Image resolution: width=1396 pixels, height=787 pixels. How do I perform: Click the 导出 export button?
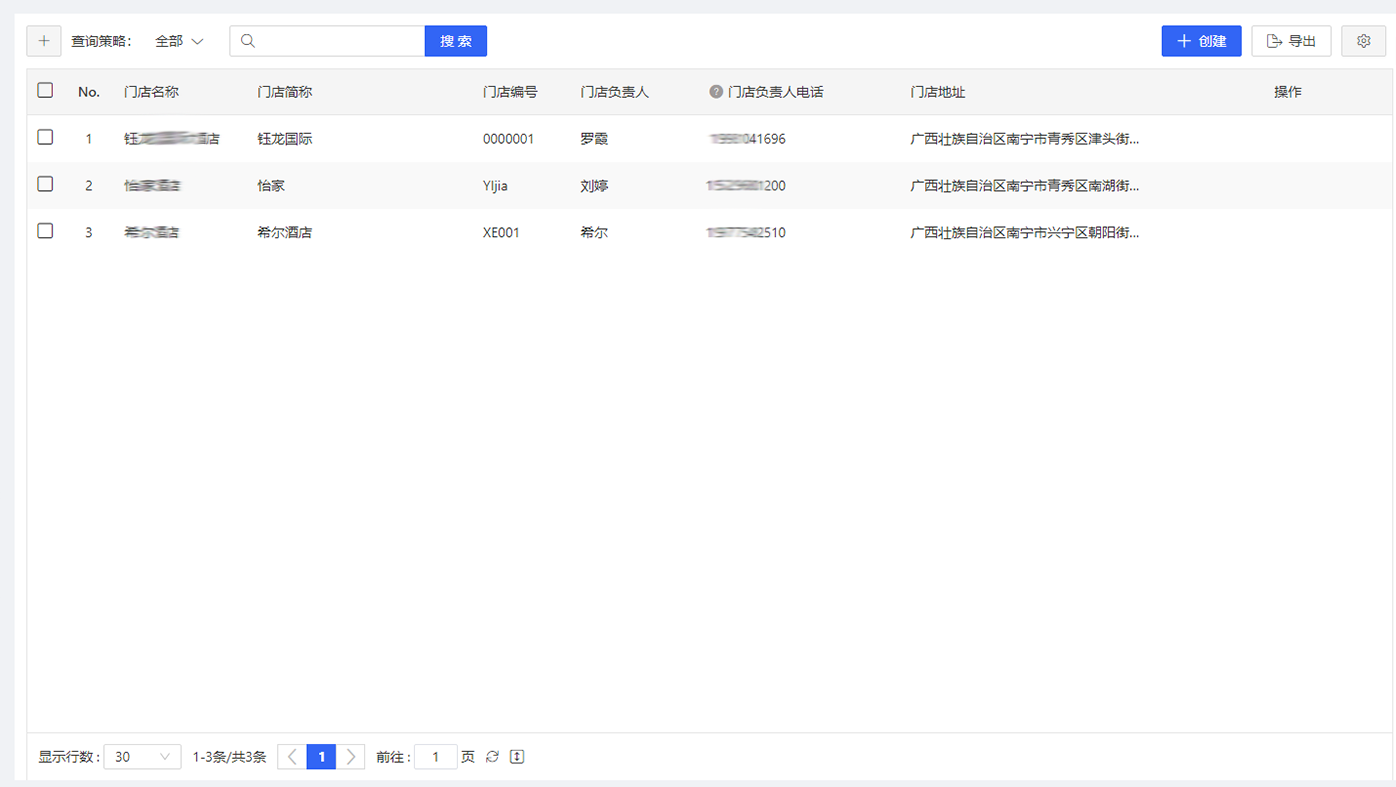coord(1291,41)
